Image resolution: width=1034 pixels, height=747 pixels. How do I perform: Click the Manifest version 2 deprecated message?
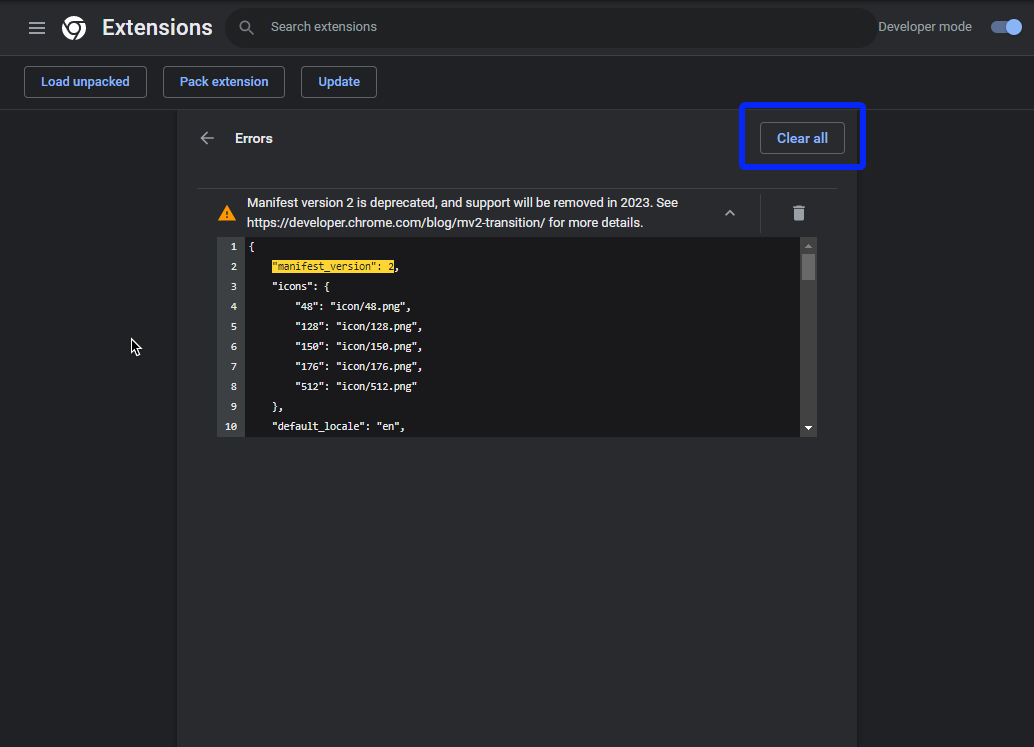(x=462, y=212)
